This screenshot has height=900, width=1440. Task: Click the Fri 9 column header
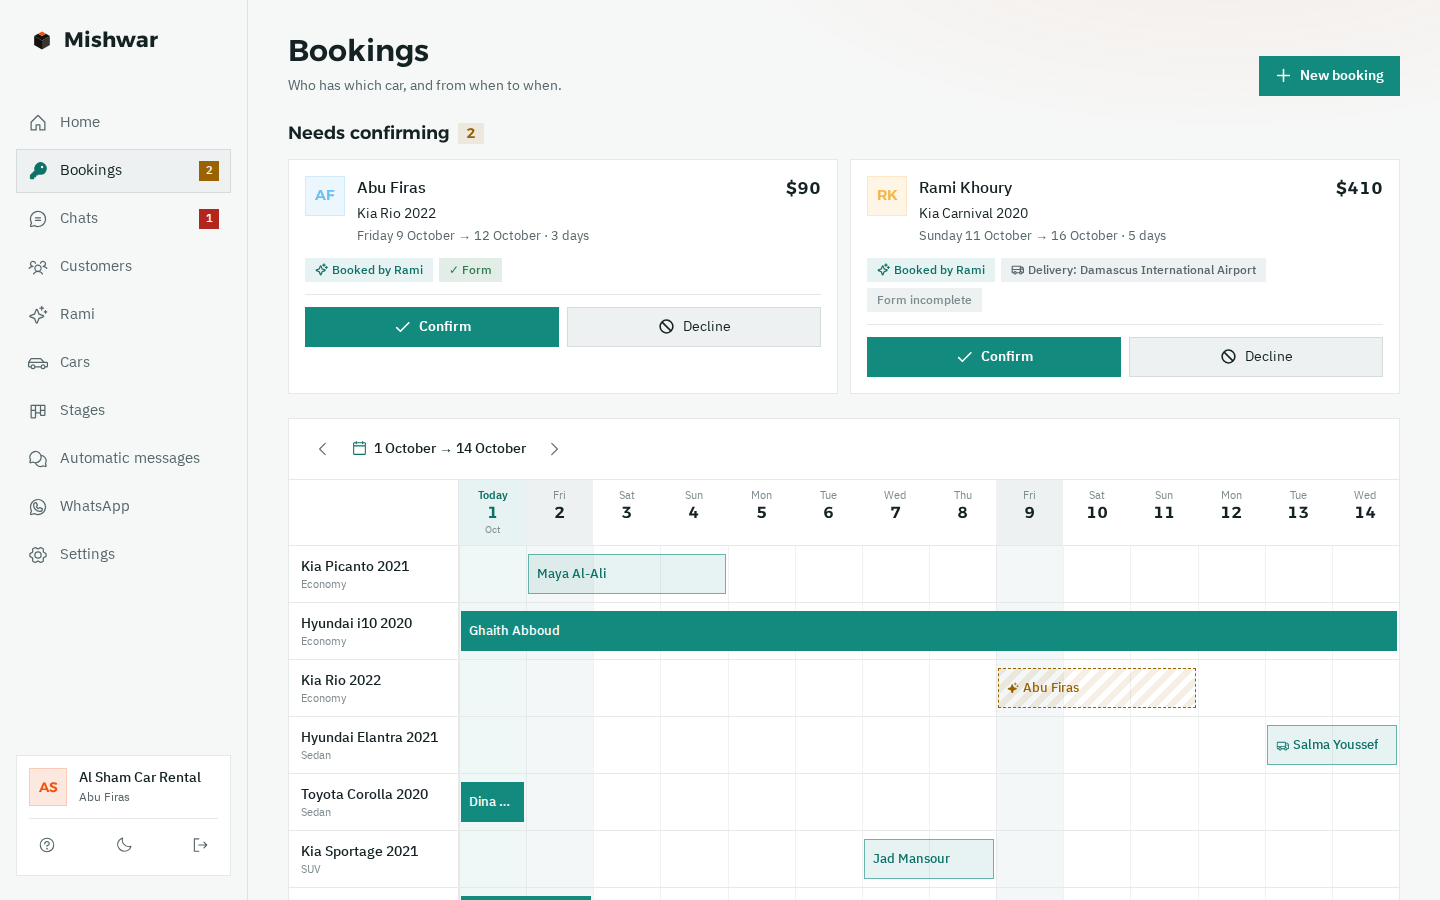pyautogui.click(x=1030, y=512)
